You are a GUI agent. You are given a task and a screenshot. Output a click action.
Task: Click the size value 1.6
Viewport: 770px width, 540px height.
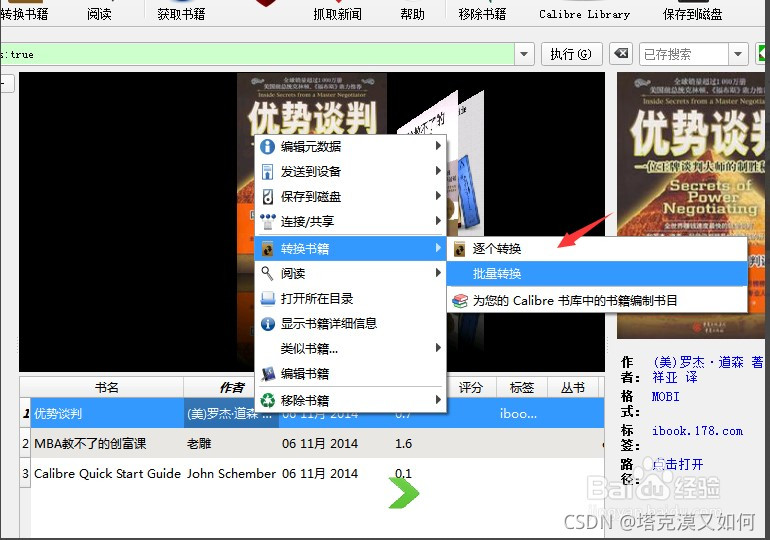tap(404, 443)
